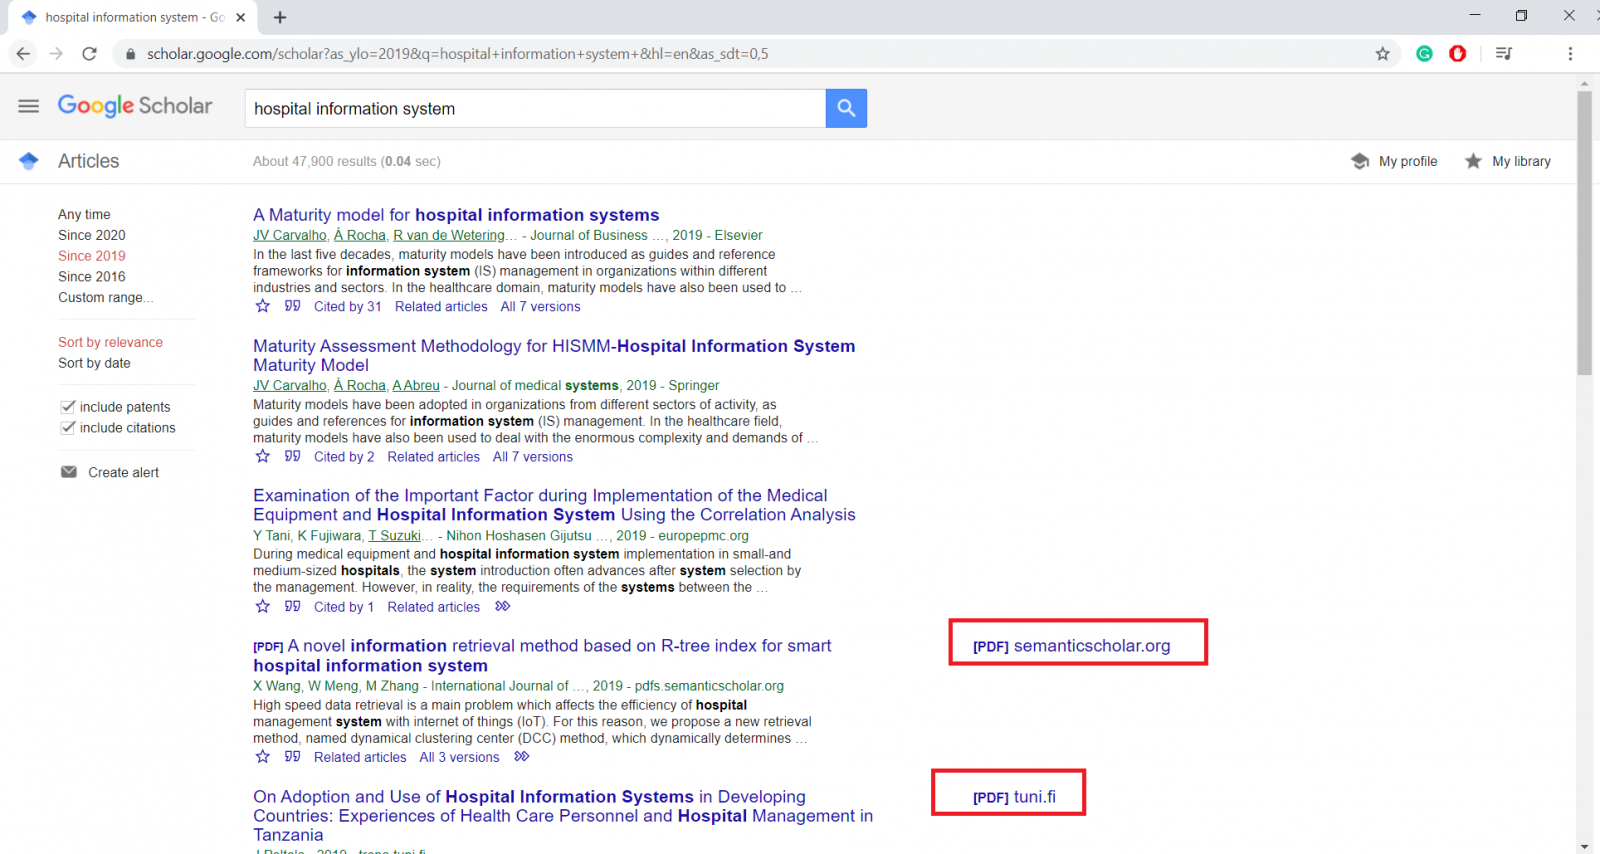Bookmark this page with the star icon
Viewport: 1600px width, 854px height.
1382,54
